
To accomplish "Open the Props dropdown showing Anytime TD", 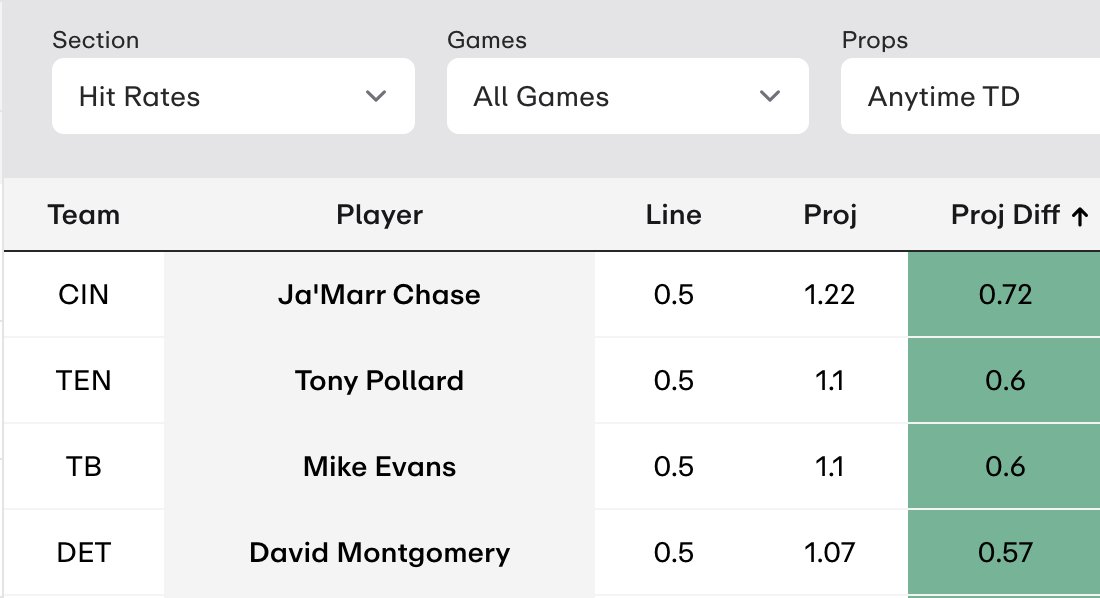I will 970,96.
